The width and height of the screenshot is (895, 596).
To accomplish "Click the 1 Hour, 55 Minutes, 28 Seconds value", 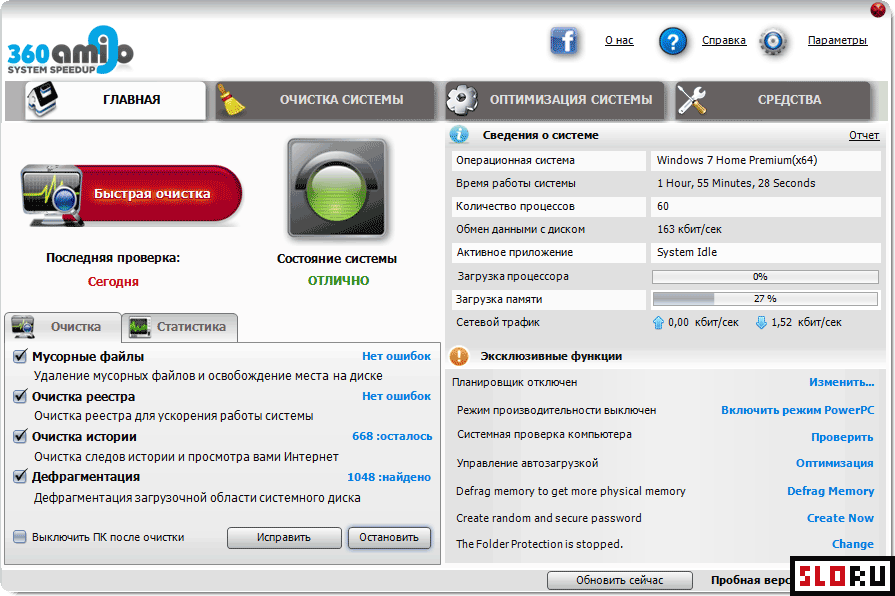I will (x=736, y=183).
